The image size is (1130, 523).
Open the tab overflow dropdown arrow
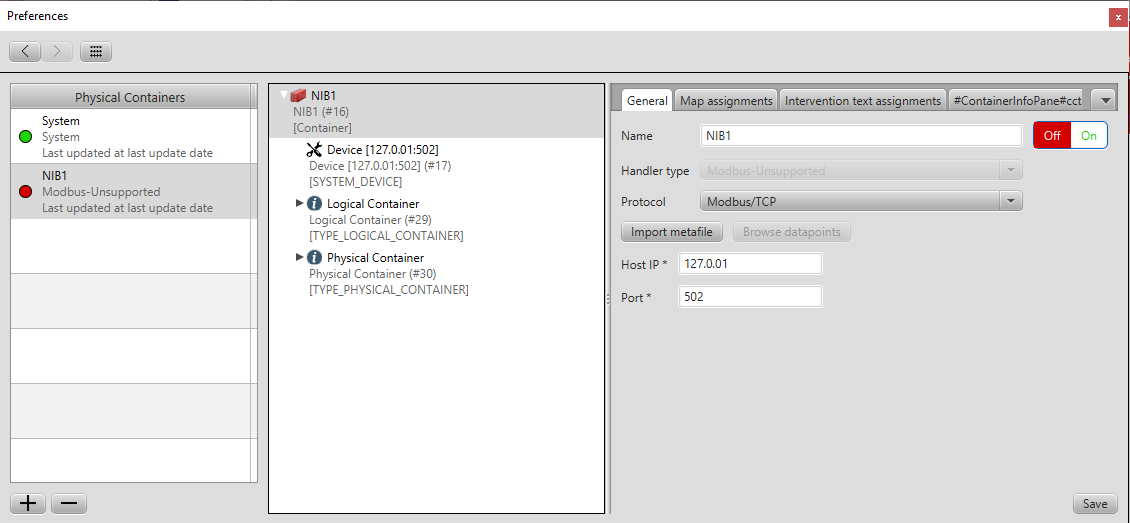1103,100
